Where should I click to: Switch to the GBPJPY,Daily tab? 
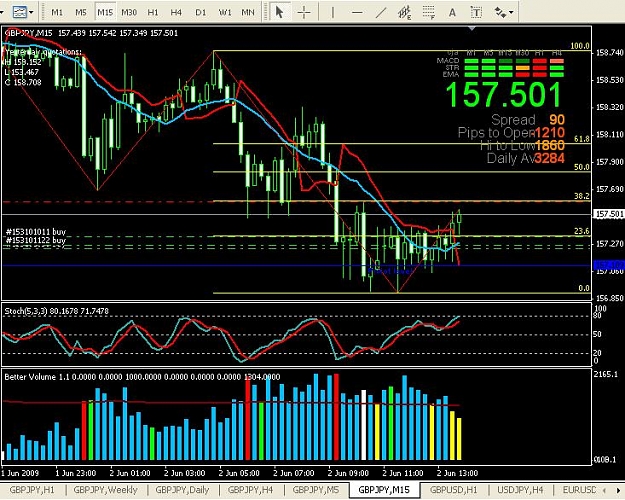click(x=182, y=490)
